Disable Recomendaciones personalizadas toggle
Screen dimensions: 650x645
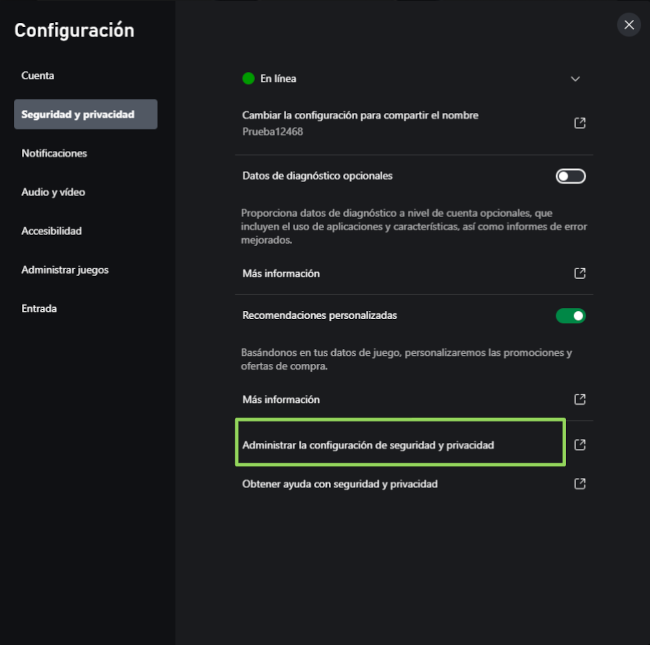pyautogui.click(x=570, y=316)
